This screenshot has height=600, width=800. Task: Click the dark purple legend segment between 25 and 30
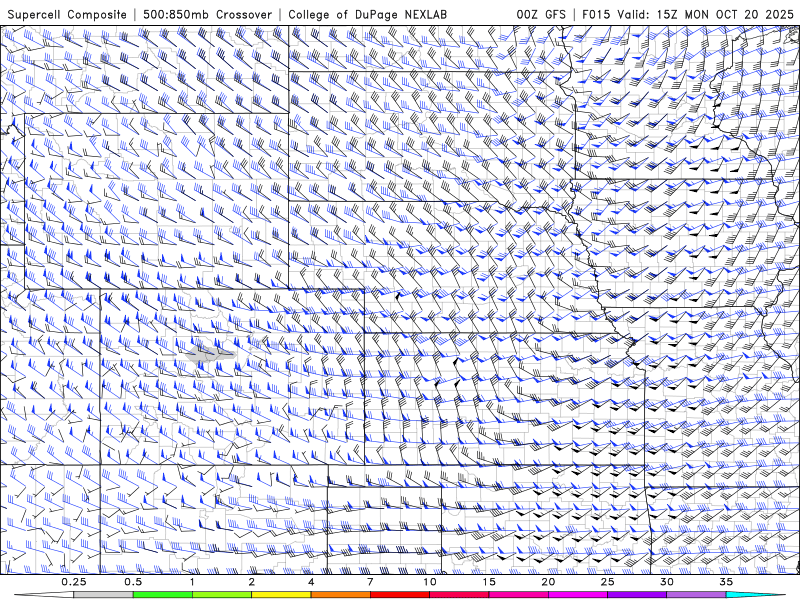[637, 595]
